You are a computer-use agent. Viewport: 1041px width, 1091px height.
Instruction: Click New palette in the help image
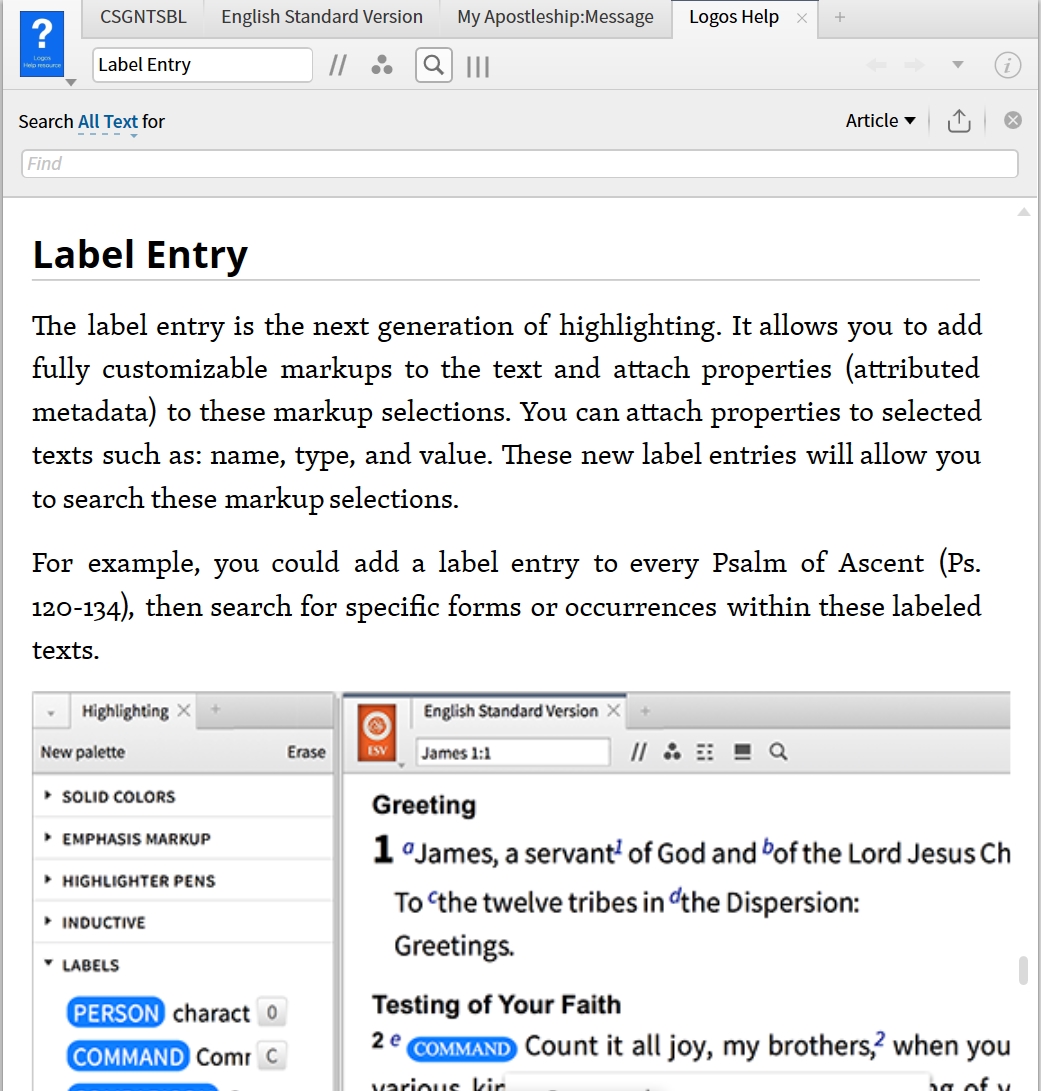(83, 752)
